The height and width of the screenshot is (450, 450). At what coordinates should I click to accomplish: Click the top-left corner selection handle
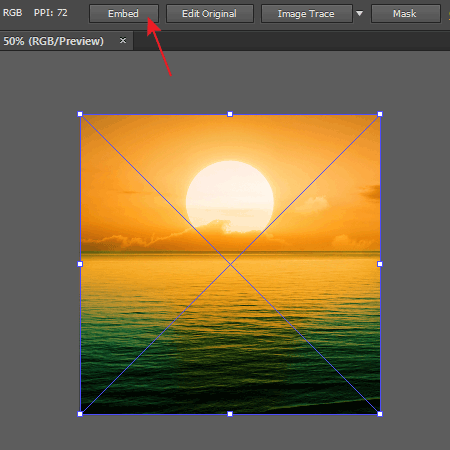[80, 114]
